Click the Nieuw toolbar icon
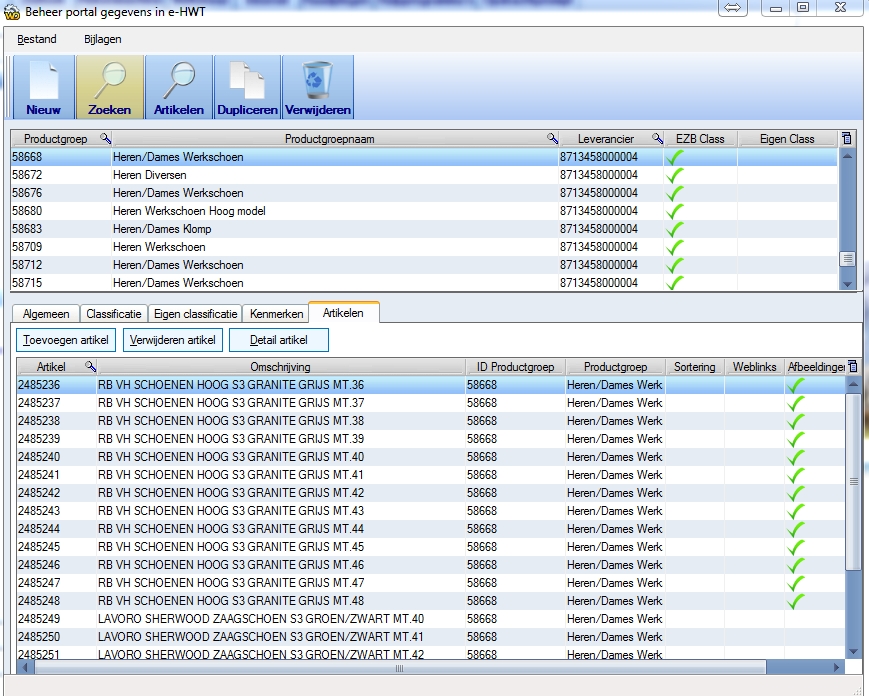869x696 pixels. point(43,87)
